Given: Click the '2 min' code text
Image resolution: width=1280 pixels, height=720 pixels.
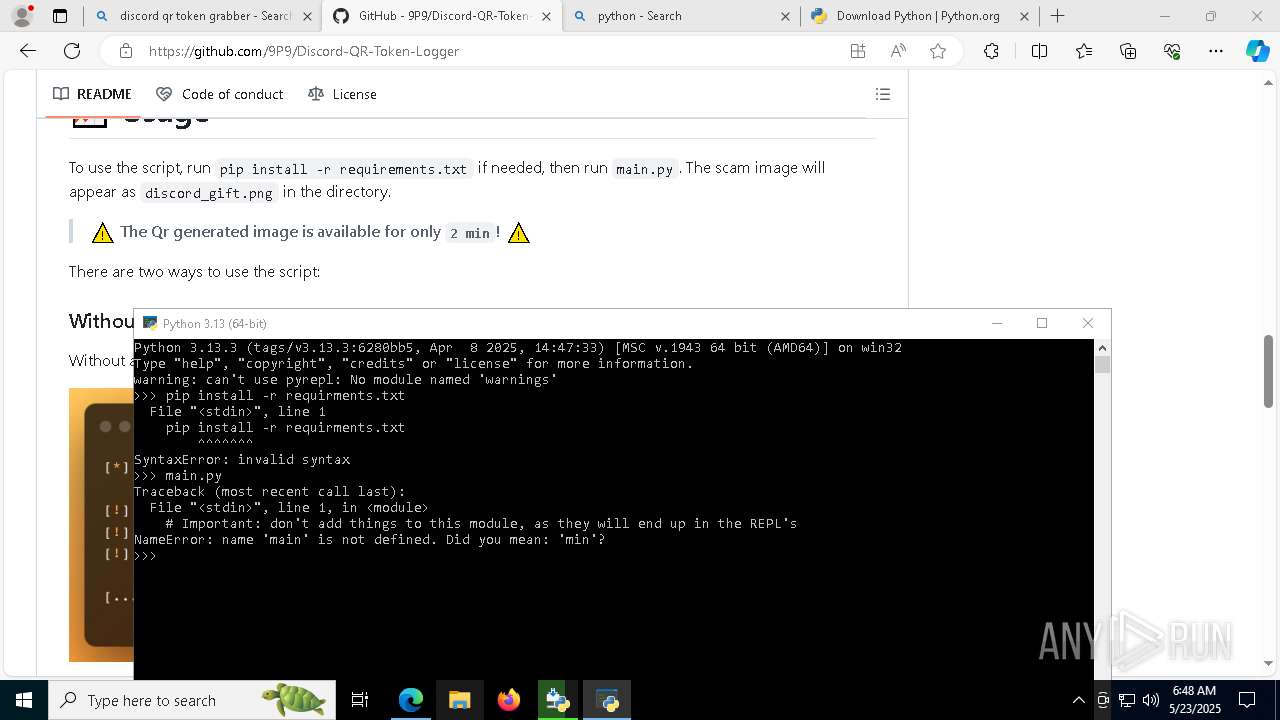Looking at the screenshot, I should pyautogui.click(x=470, y=233).
